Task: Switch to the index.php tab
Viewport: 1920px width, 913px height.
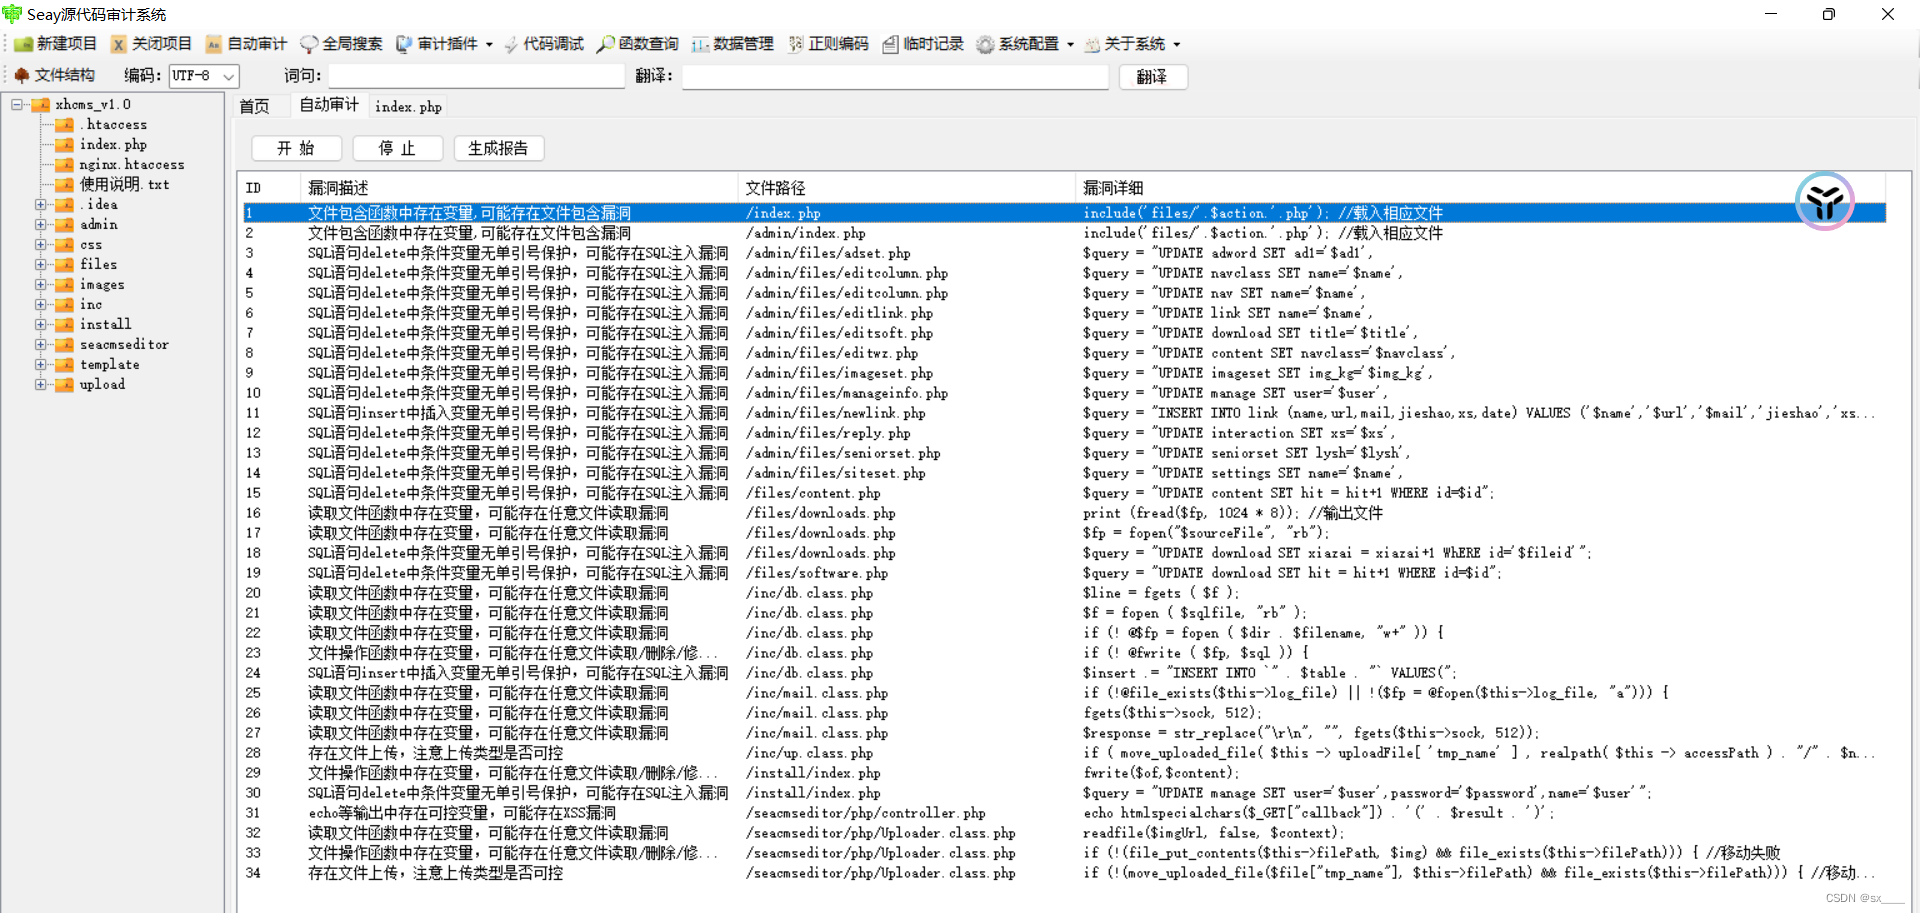Action: pyautogui.click(x=408, y=106)
